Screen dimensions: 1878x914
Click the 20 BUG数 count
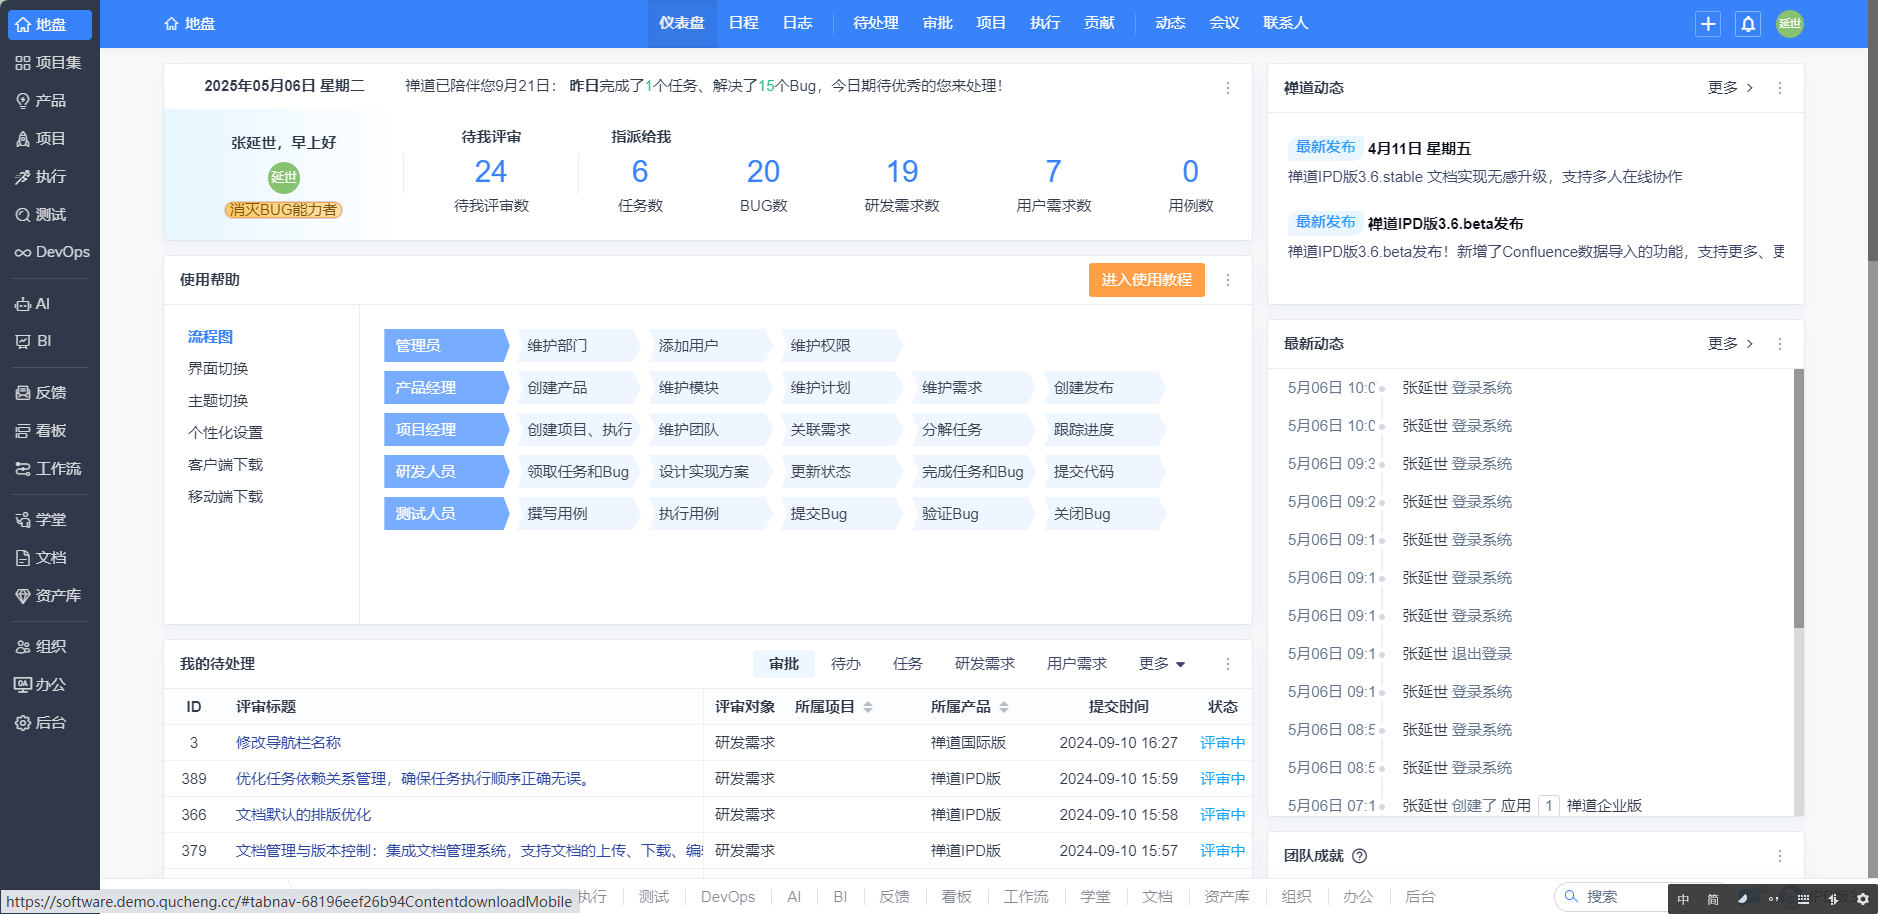763,172
